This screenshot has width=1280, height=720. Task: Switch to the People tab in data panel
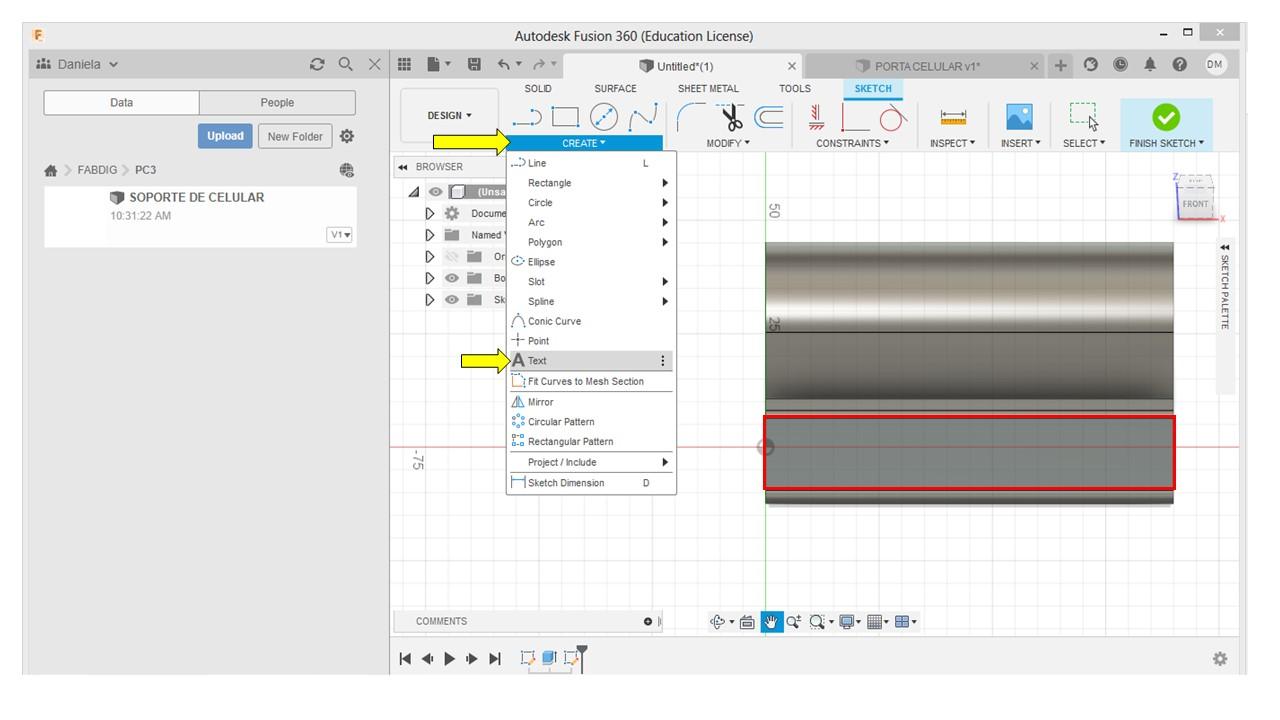point(277,103)
